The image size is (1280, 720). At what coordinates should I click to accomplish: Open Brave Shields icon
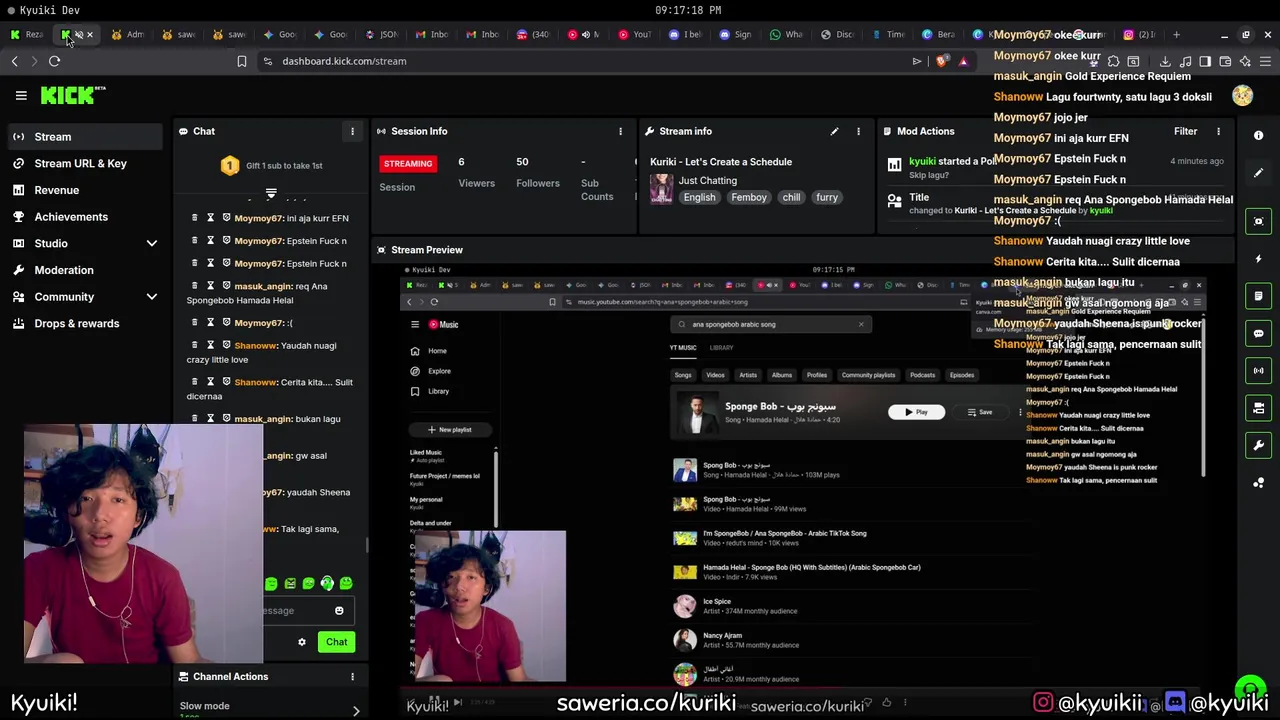point(941,61)
